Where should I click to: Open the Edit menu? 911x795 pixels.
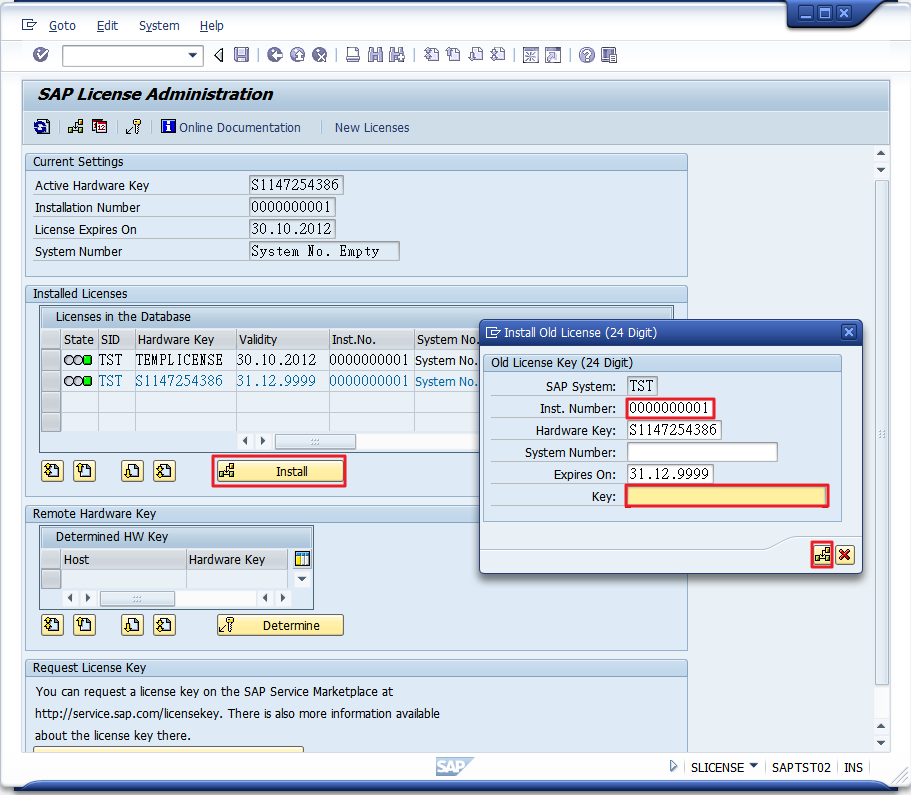[107, 26]
